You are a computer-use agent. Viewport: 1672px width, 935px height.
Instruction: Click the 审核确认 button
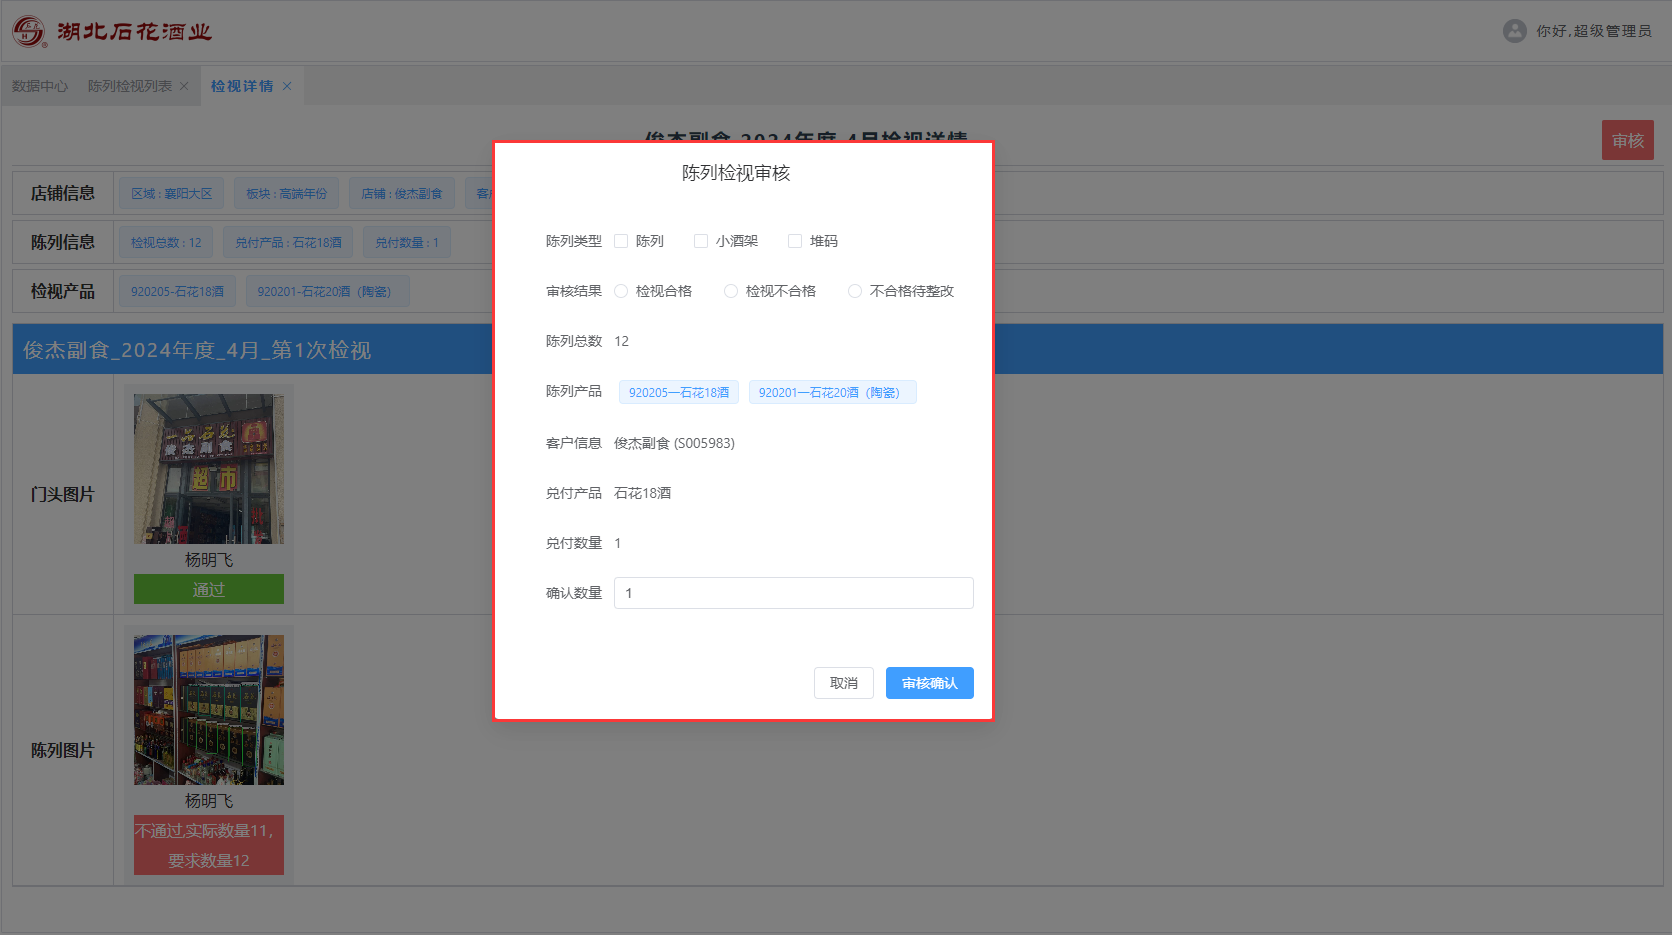(x=930, y=683)
